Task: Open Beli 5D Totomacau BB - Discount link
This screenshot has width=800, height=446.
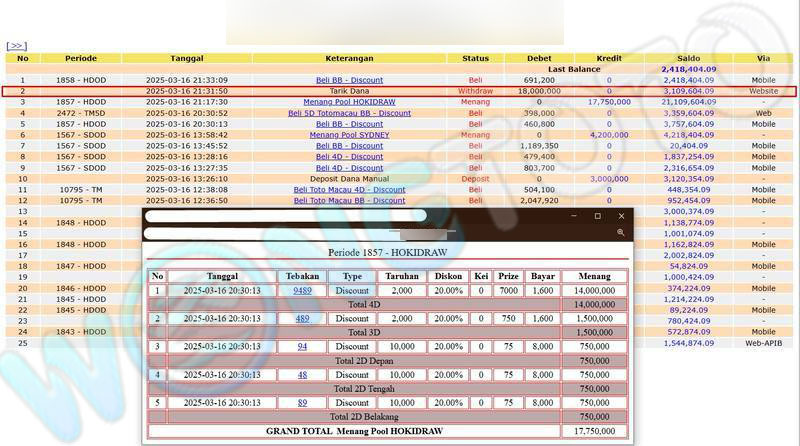Action: (349, 113)
